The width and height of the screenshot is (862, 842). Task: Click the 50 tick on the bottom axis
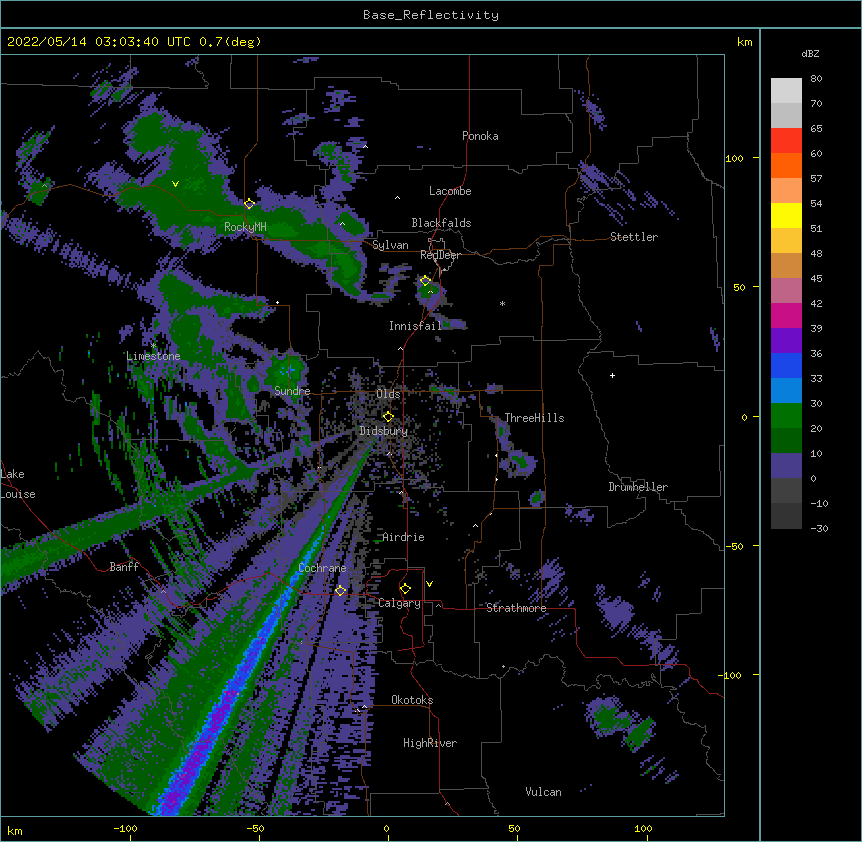pos(514,828)
